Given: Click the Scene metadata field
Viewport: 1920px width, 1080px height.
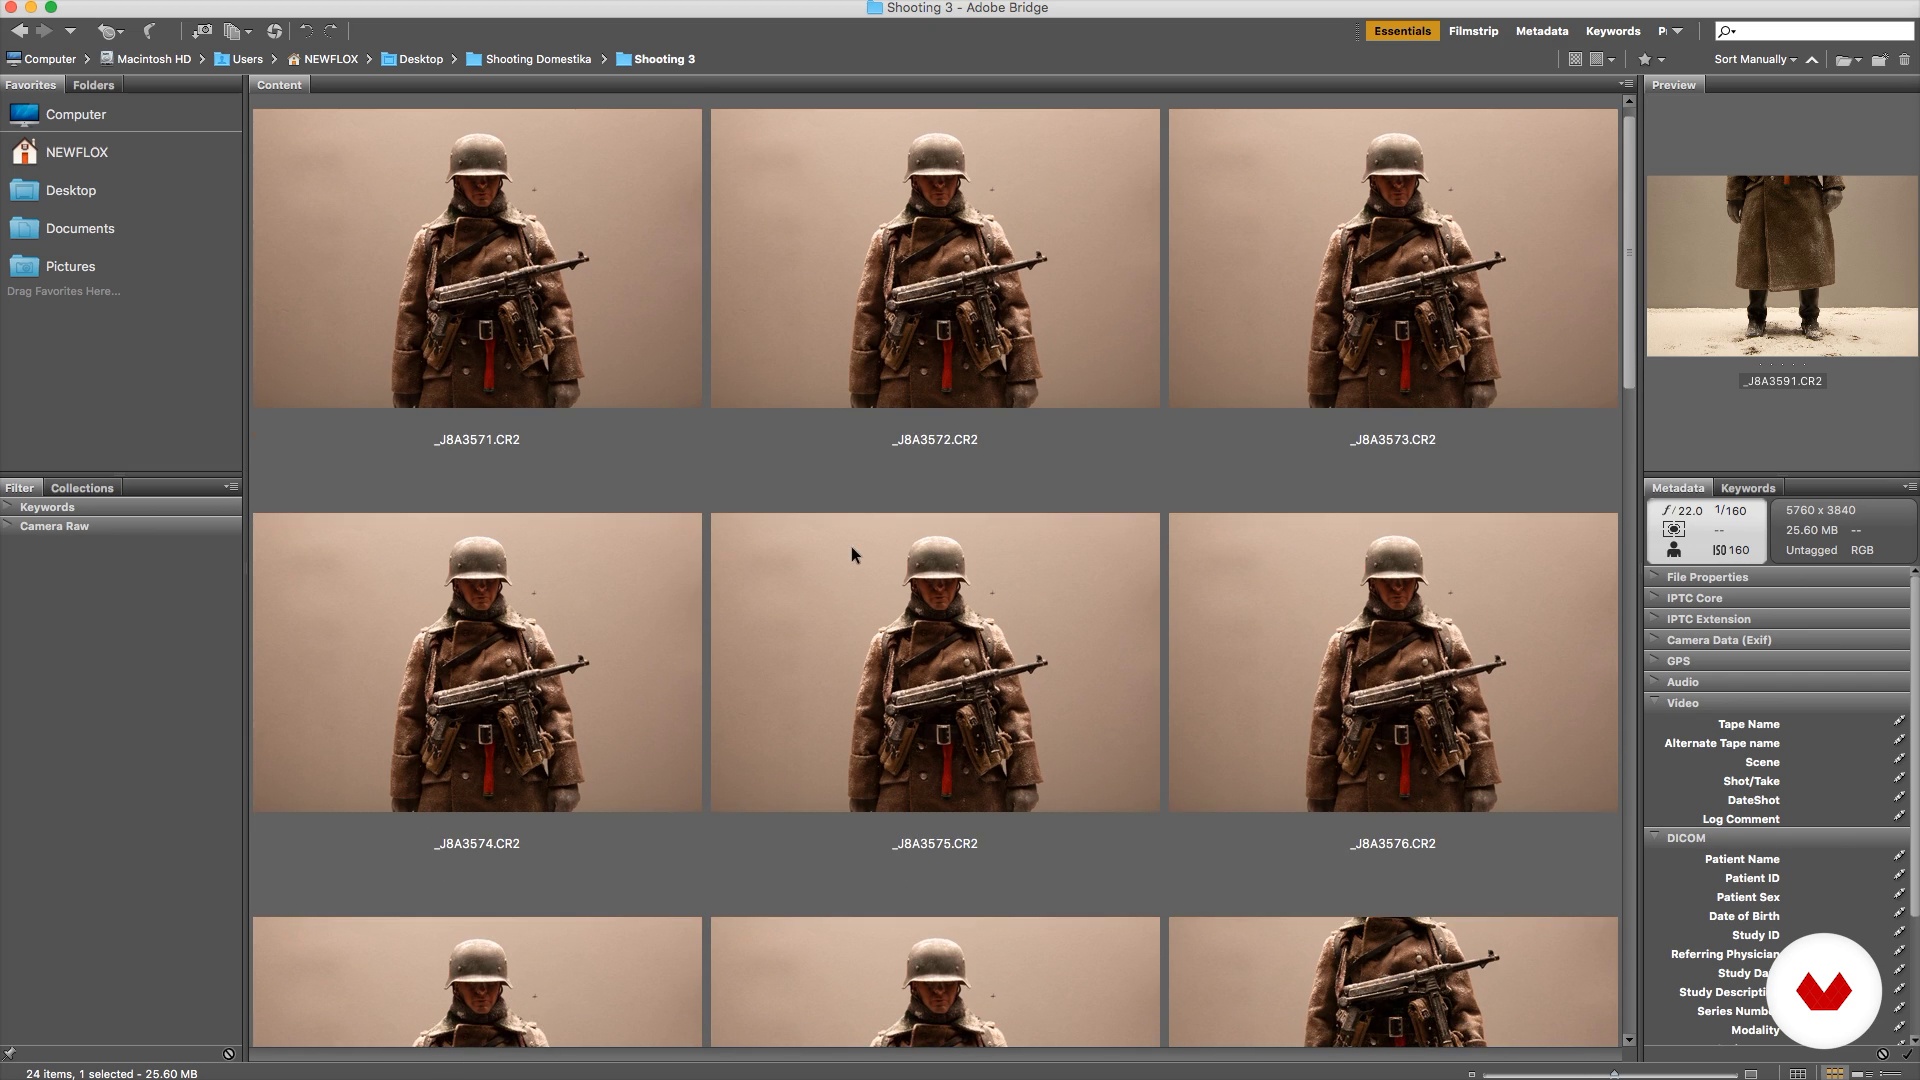Looking at the screenshot, I should [1777, 762].
